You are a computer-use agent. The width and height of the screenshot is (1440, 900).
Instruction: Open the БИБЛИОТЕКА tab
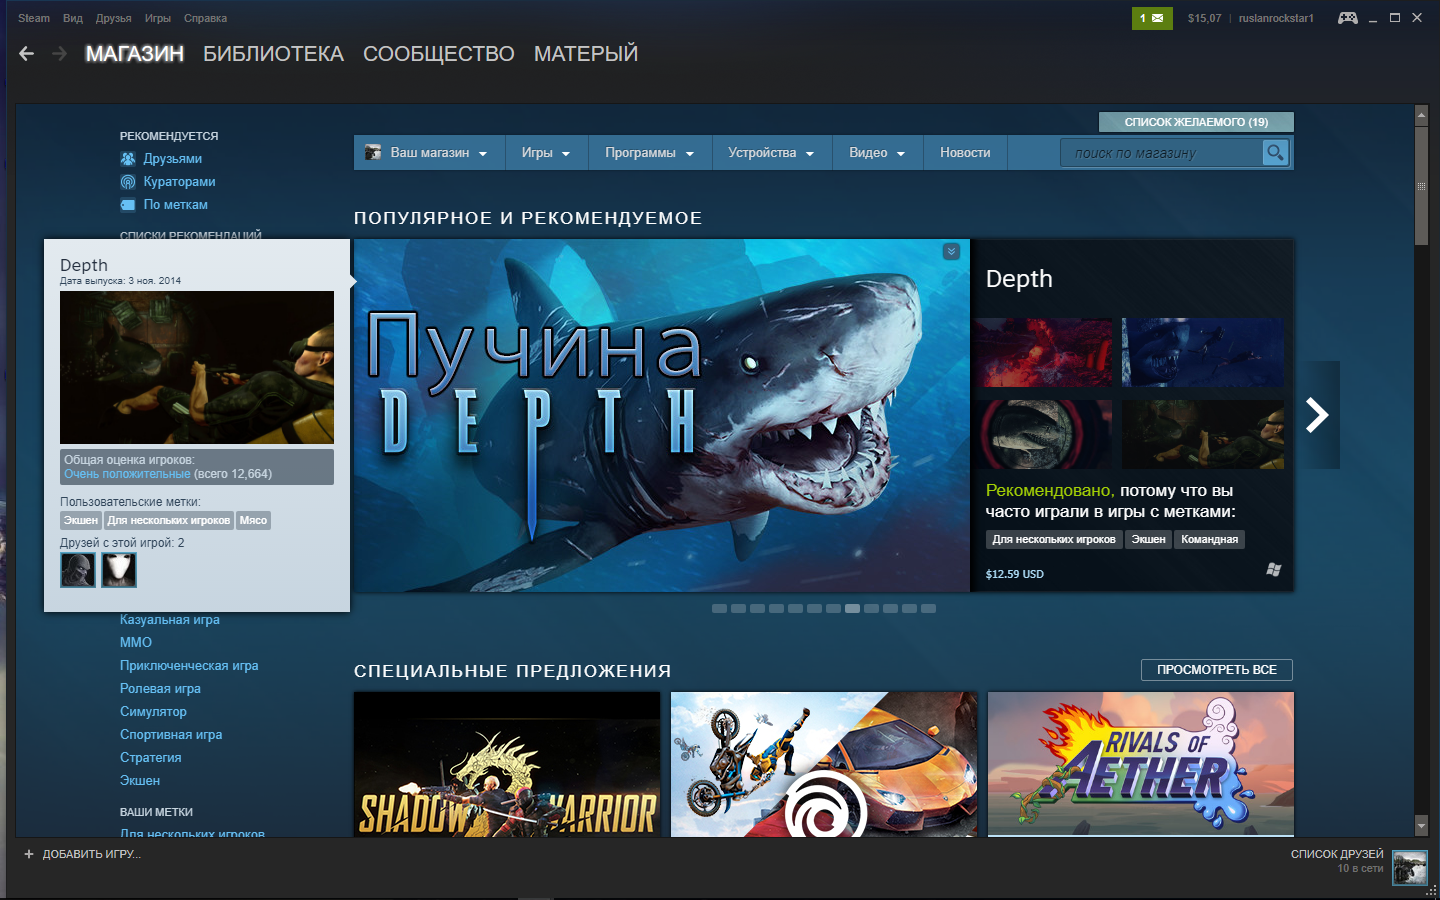273,54
